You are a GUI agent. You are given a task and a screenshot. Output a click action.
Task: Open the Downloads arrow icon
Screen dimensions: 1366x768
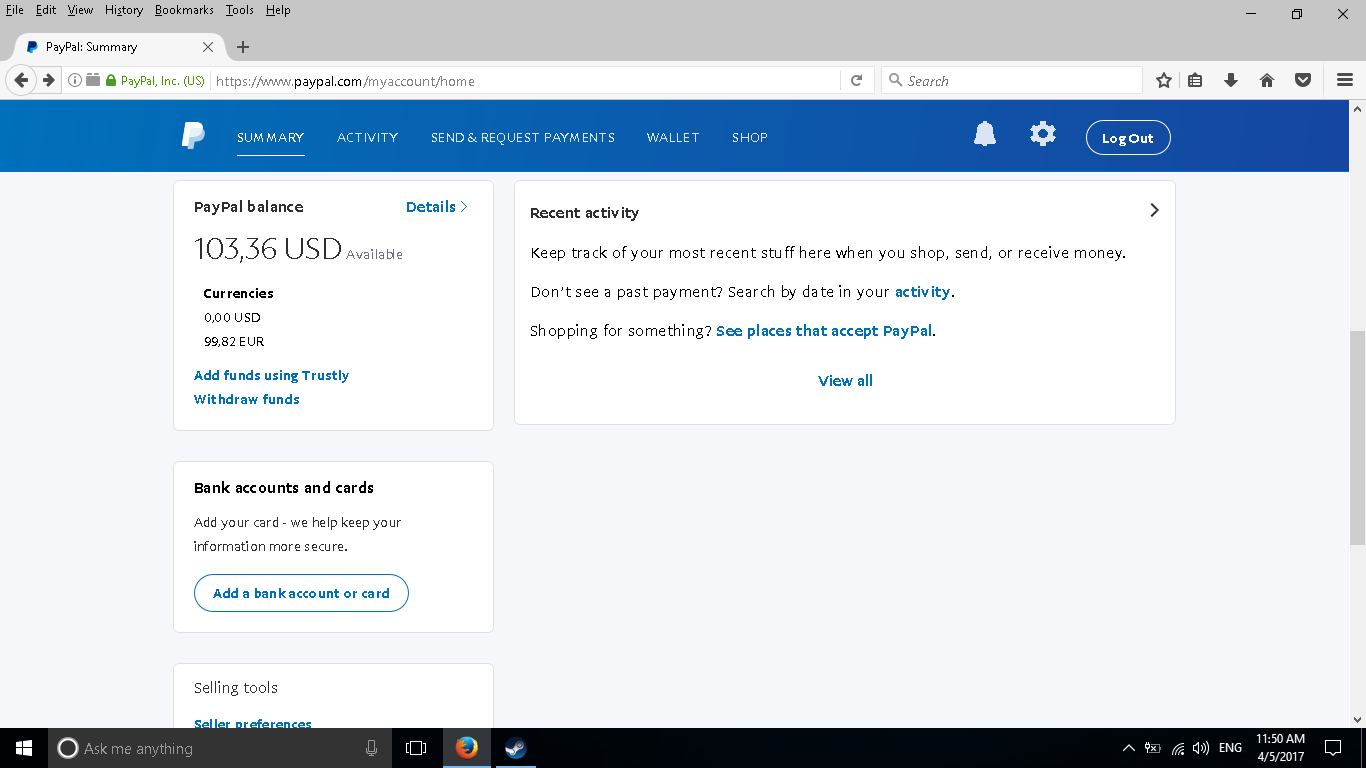click(x=1231, y=81)
